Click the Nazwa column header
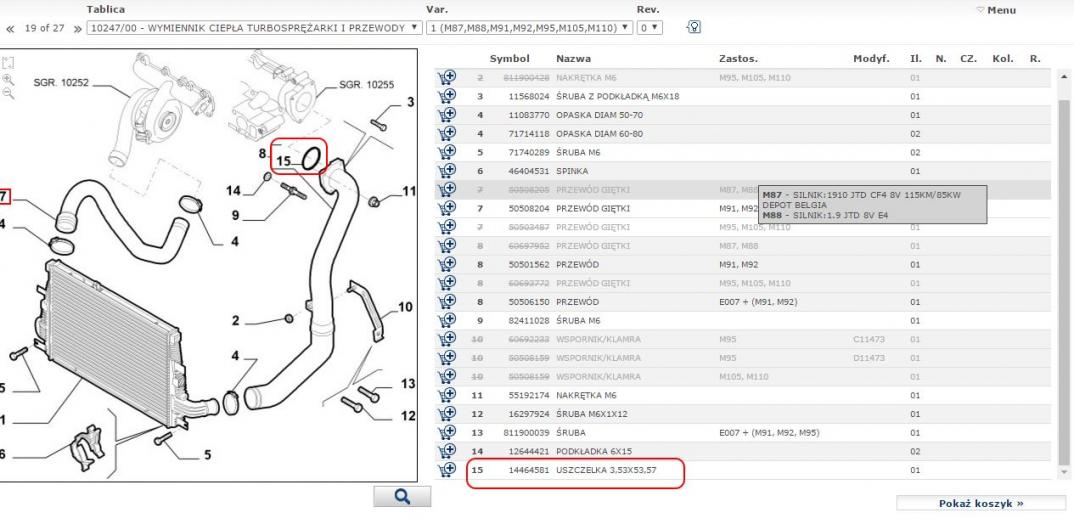 [x=573, y=59]
